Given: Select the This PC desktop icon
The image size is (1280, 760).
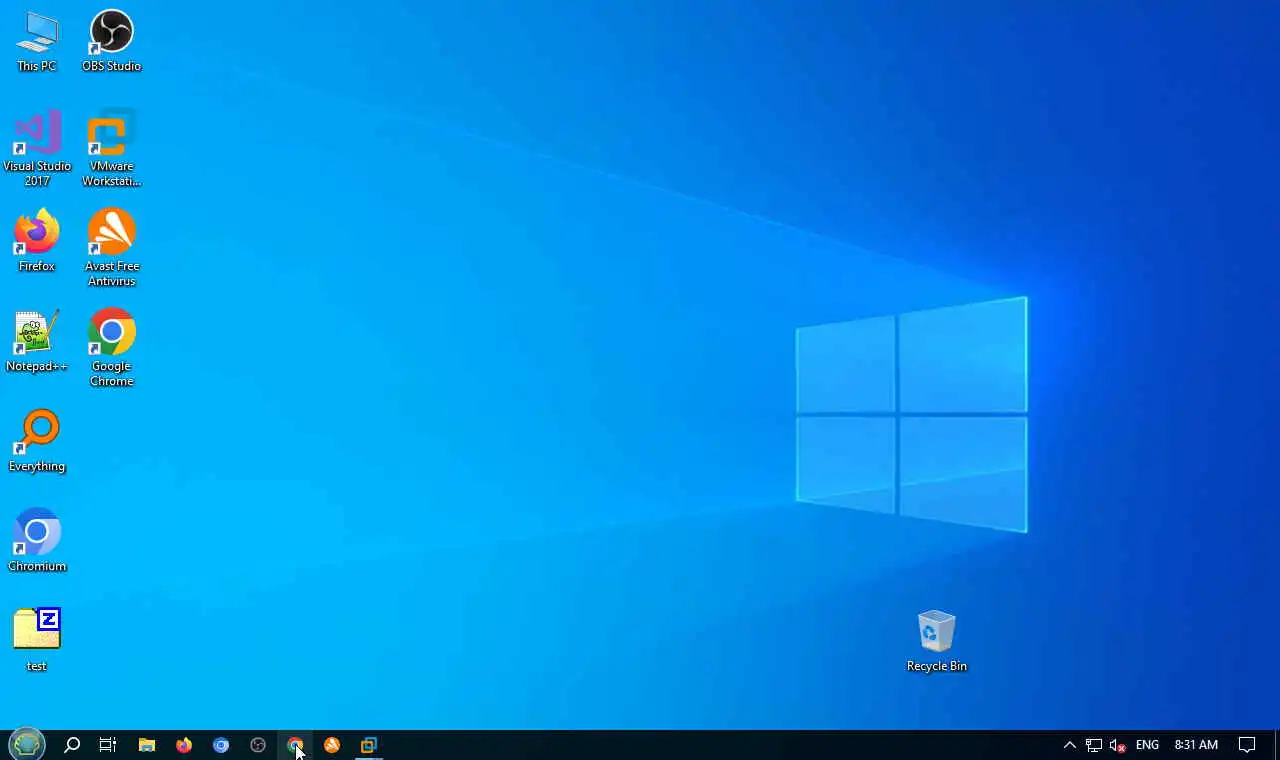Looking at the screenshot, I should [x=37, y=41].
